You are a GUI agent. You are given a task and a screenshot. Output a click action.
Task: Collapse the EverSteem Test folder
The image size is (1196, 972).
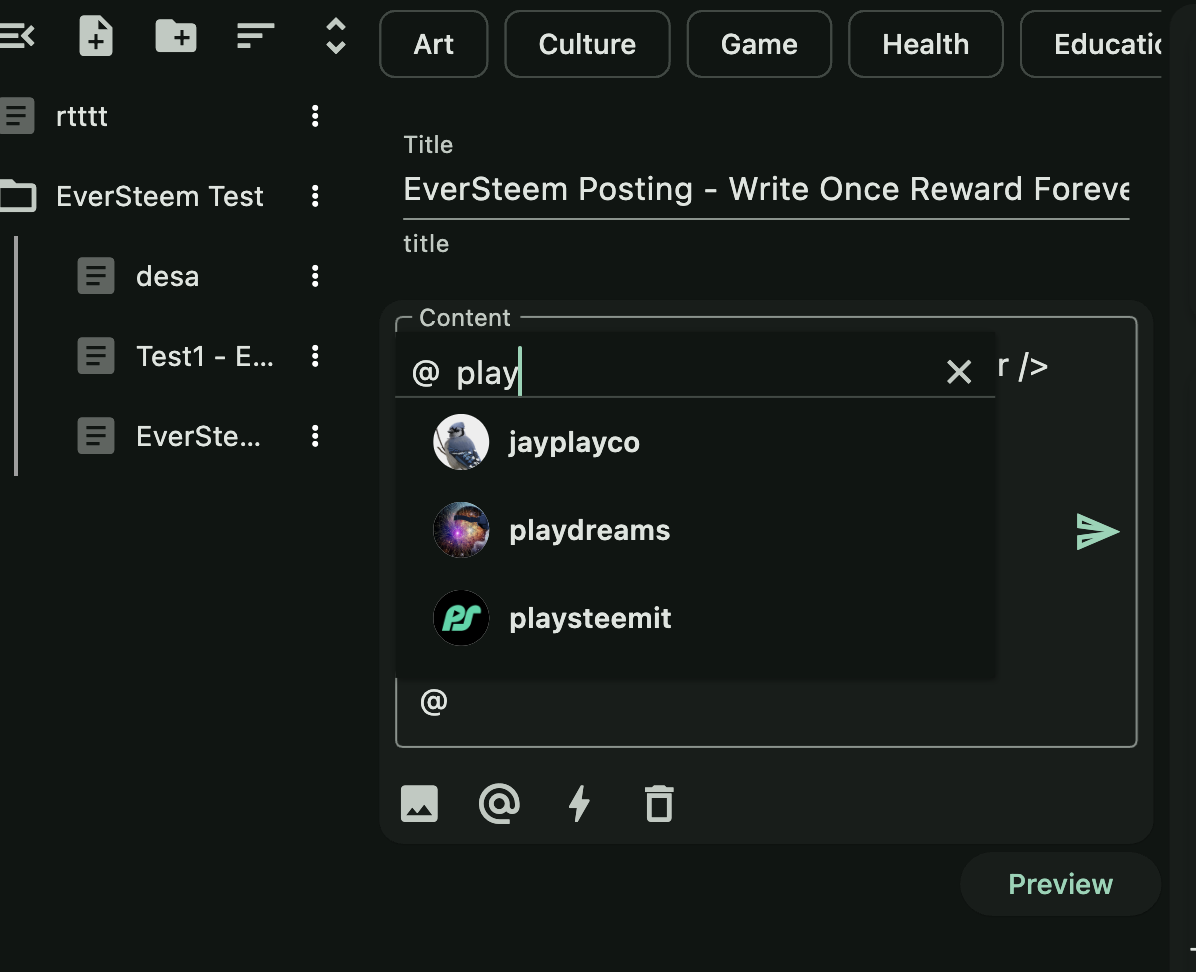click(x=159, y=197)
